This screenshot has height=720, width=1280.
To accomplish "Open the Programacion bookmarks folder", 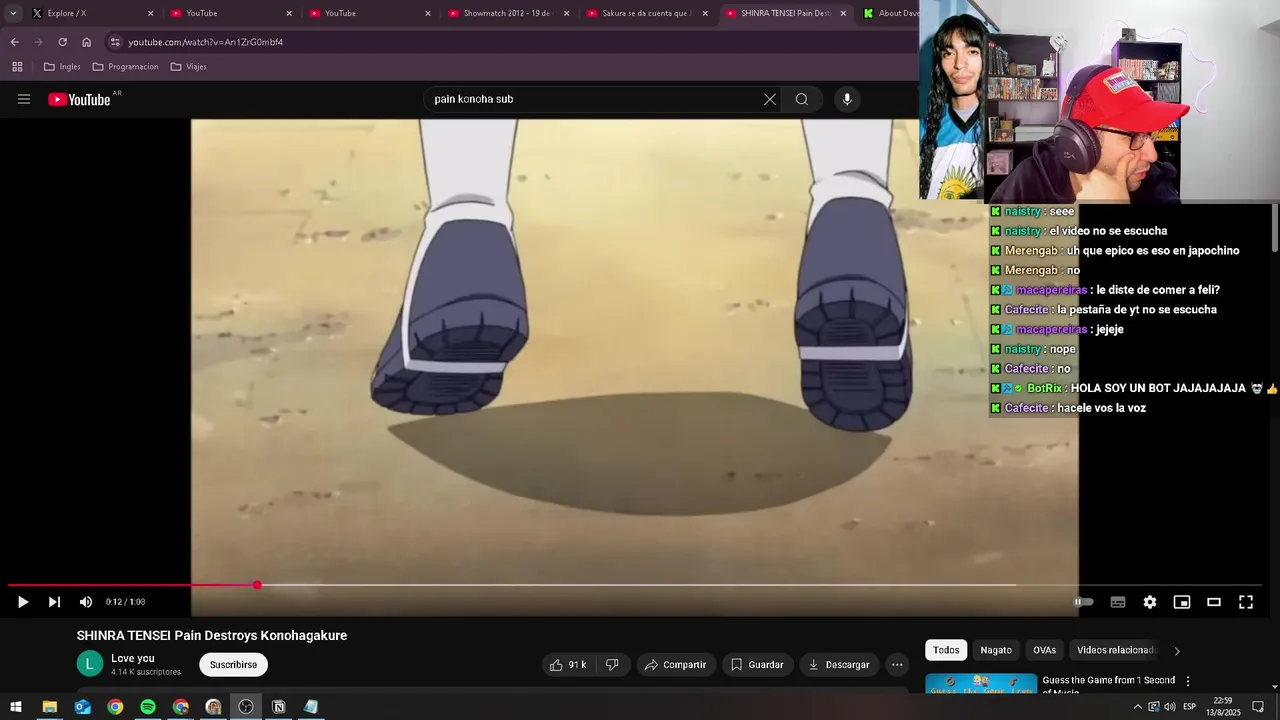I will coord(125,67).
